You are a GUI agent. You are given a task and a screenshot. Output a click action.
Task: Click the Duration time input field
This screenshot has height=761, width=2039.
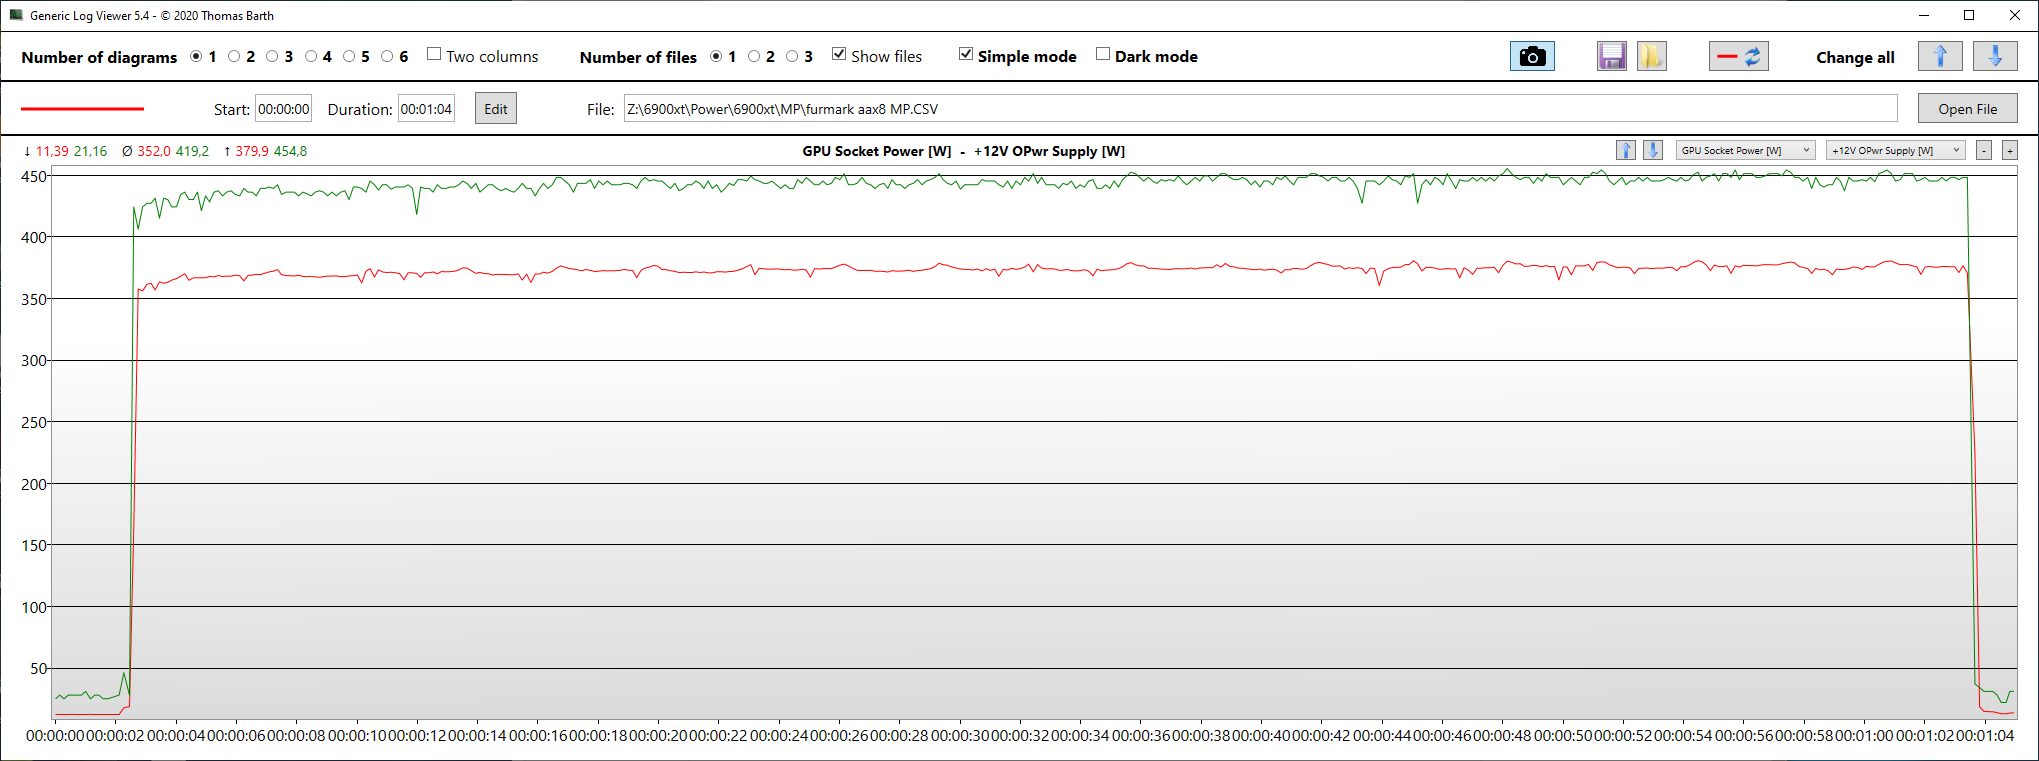pos(427,109)
